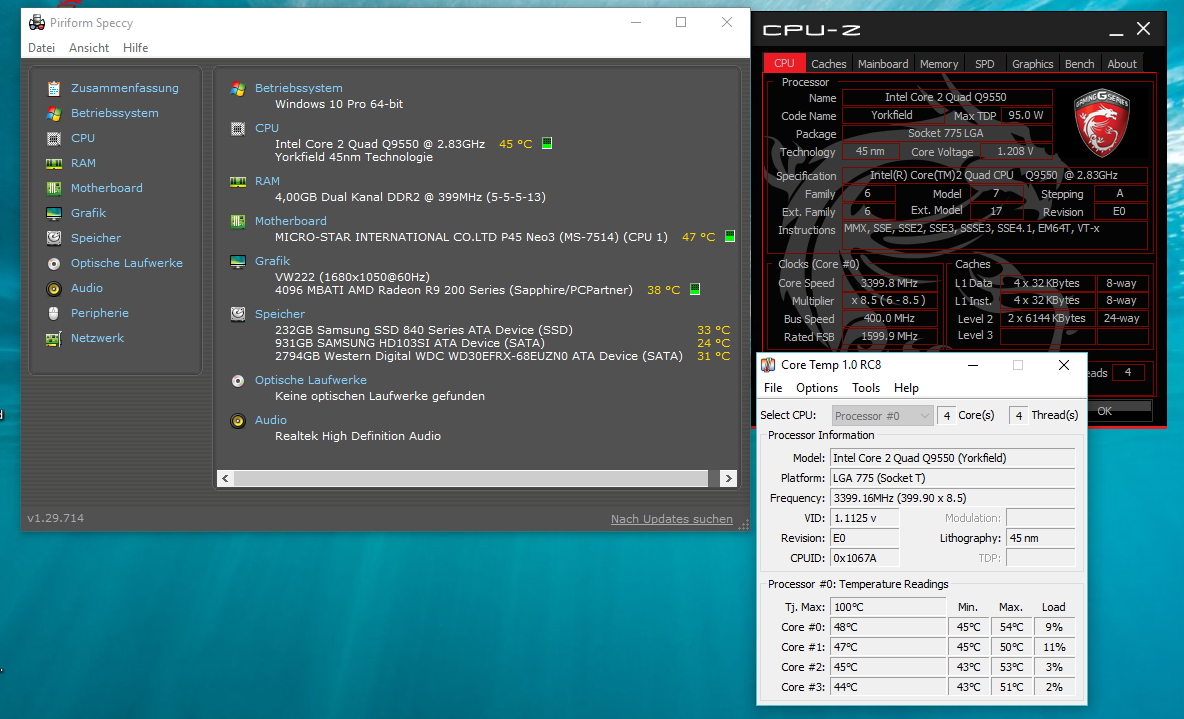Screen dimensions: 1184x719
Task: Open the Ansicht menu in Speccy
Action: click(89, 48)
